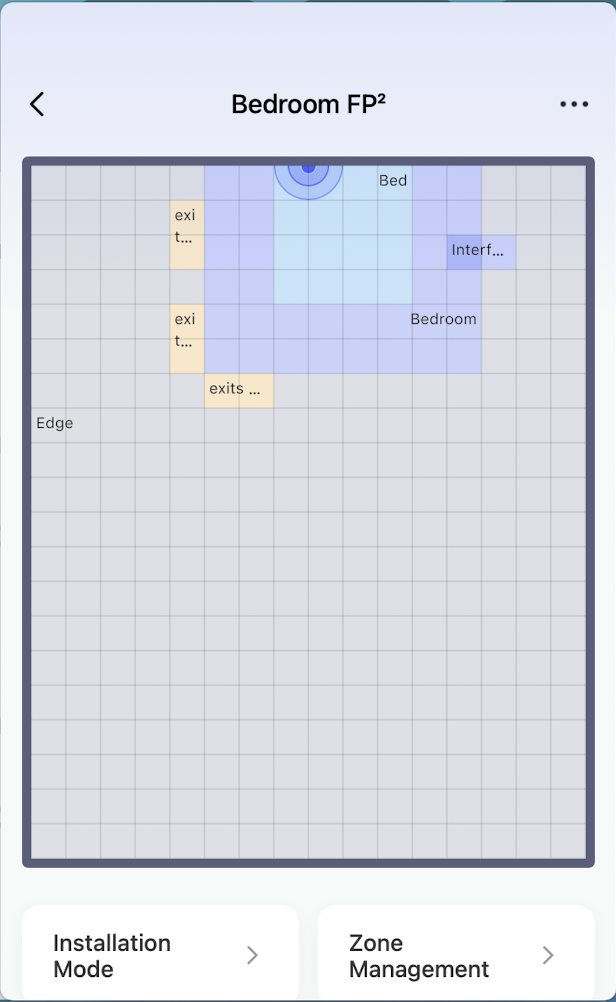Select the Bed zone label
The image size is (616, 1002).
point(393,181)
